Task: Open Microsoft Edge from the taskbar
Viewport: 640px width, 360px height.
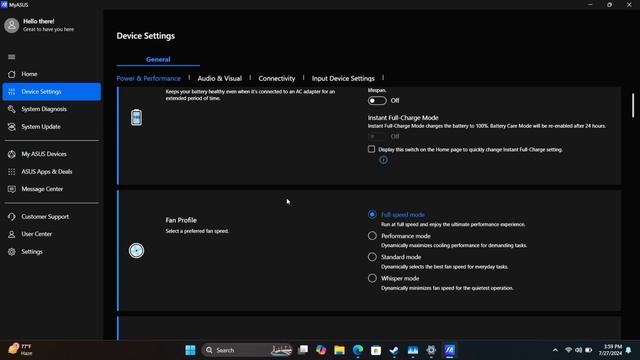Action: [358, 350]
